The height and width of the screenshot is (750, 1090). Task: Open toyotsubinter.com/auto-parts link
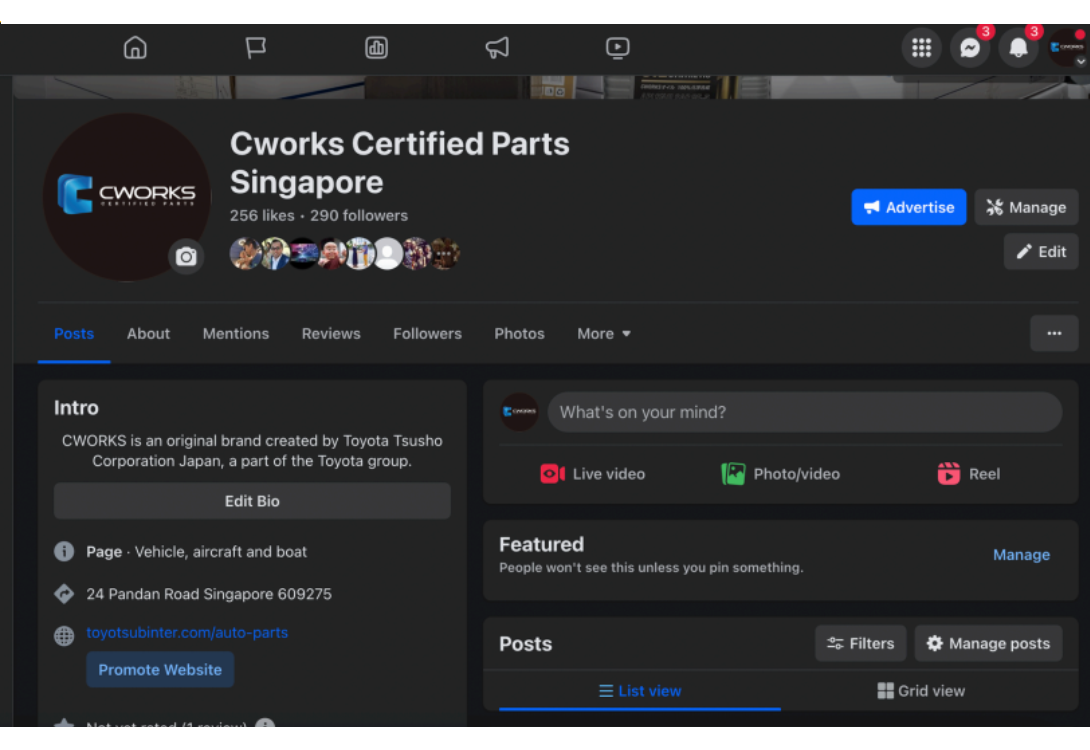187,633
